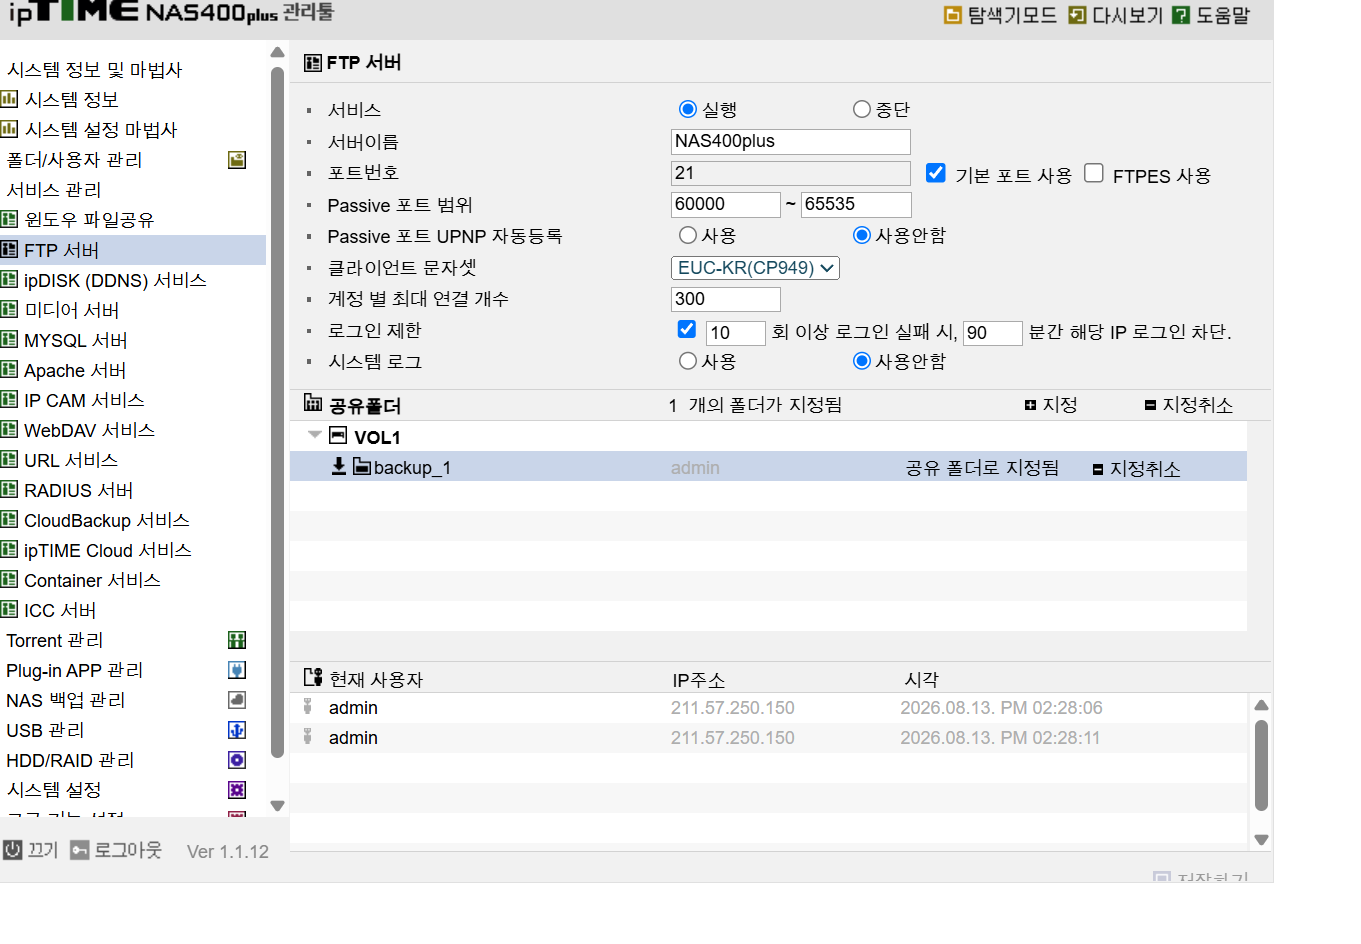Open the 도움말 help icon
This screenshot has width=1361, height=944.
click(x=1181, y=15)
